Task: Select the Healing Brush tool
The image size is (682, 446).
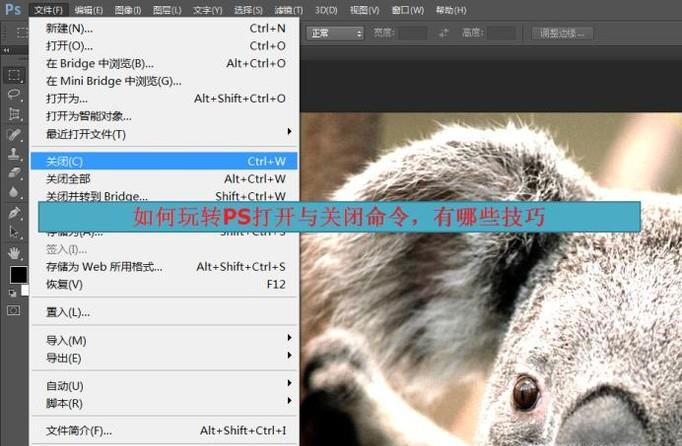Action: pyautogui.click(x=14, y=134)
